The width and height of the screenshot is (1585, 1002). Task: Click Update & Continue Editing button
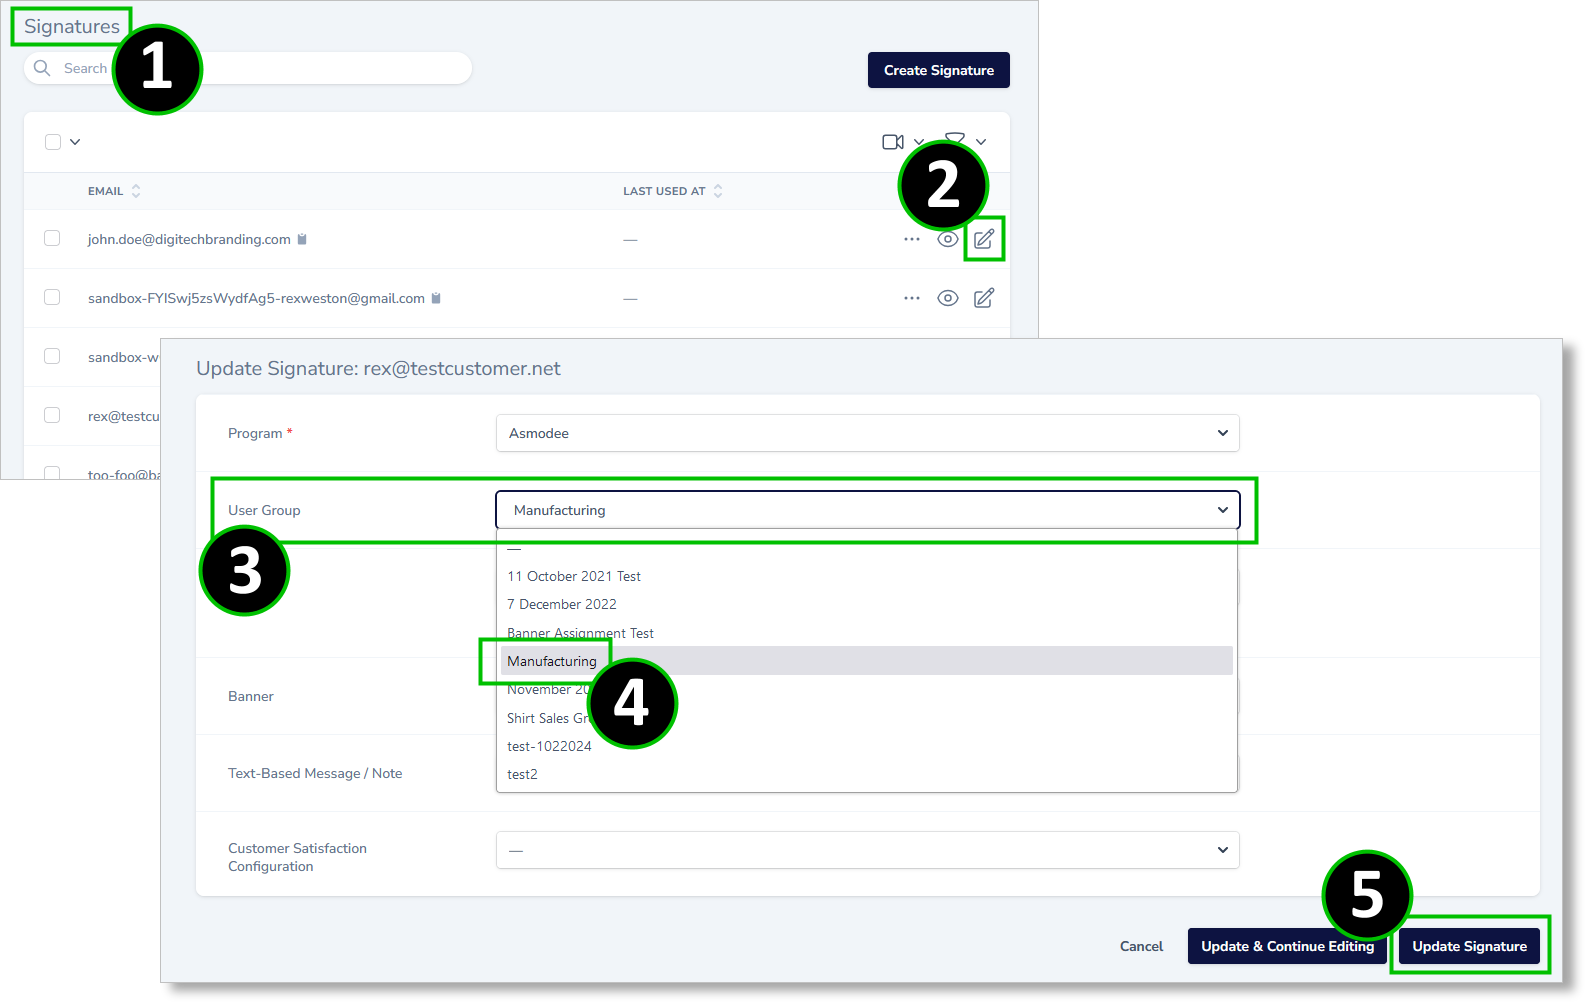click(1287, 946)
